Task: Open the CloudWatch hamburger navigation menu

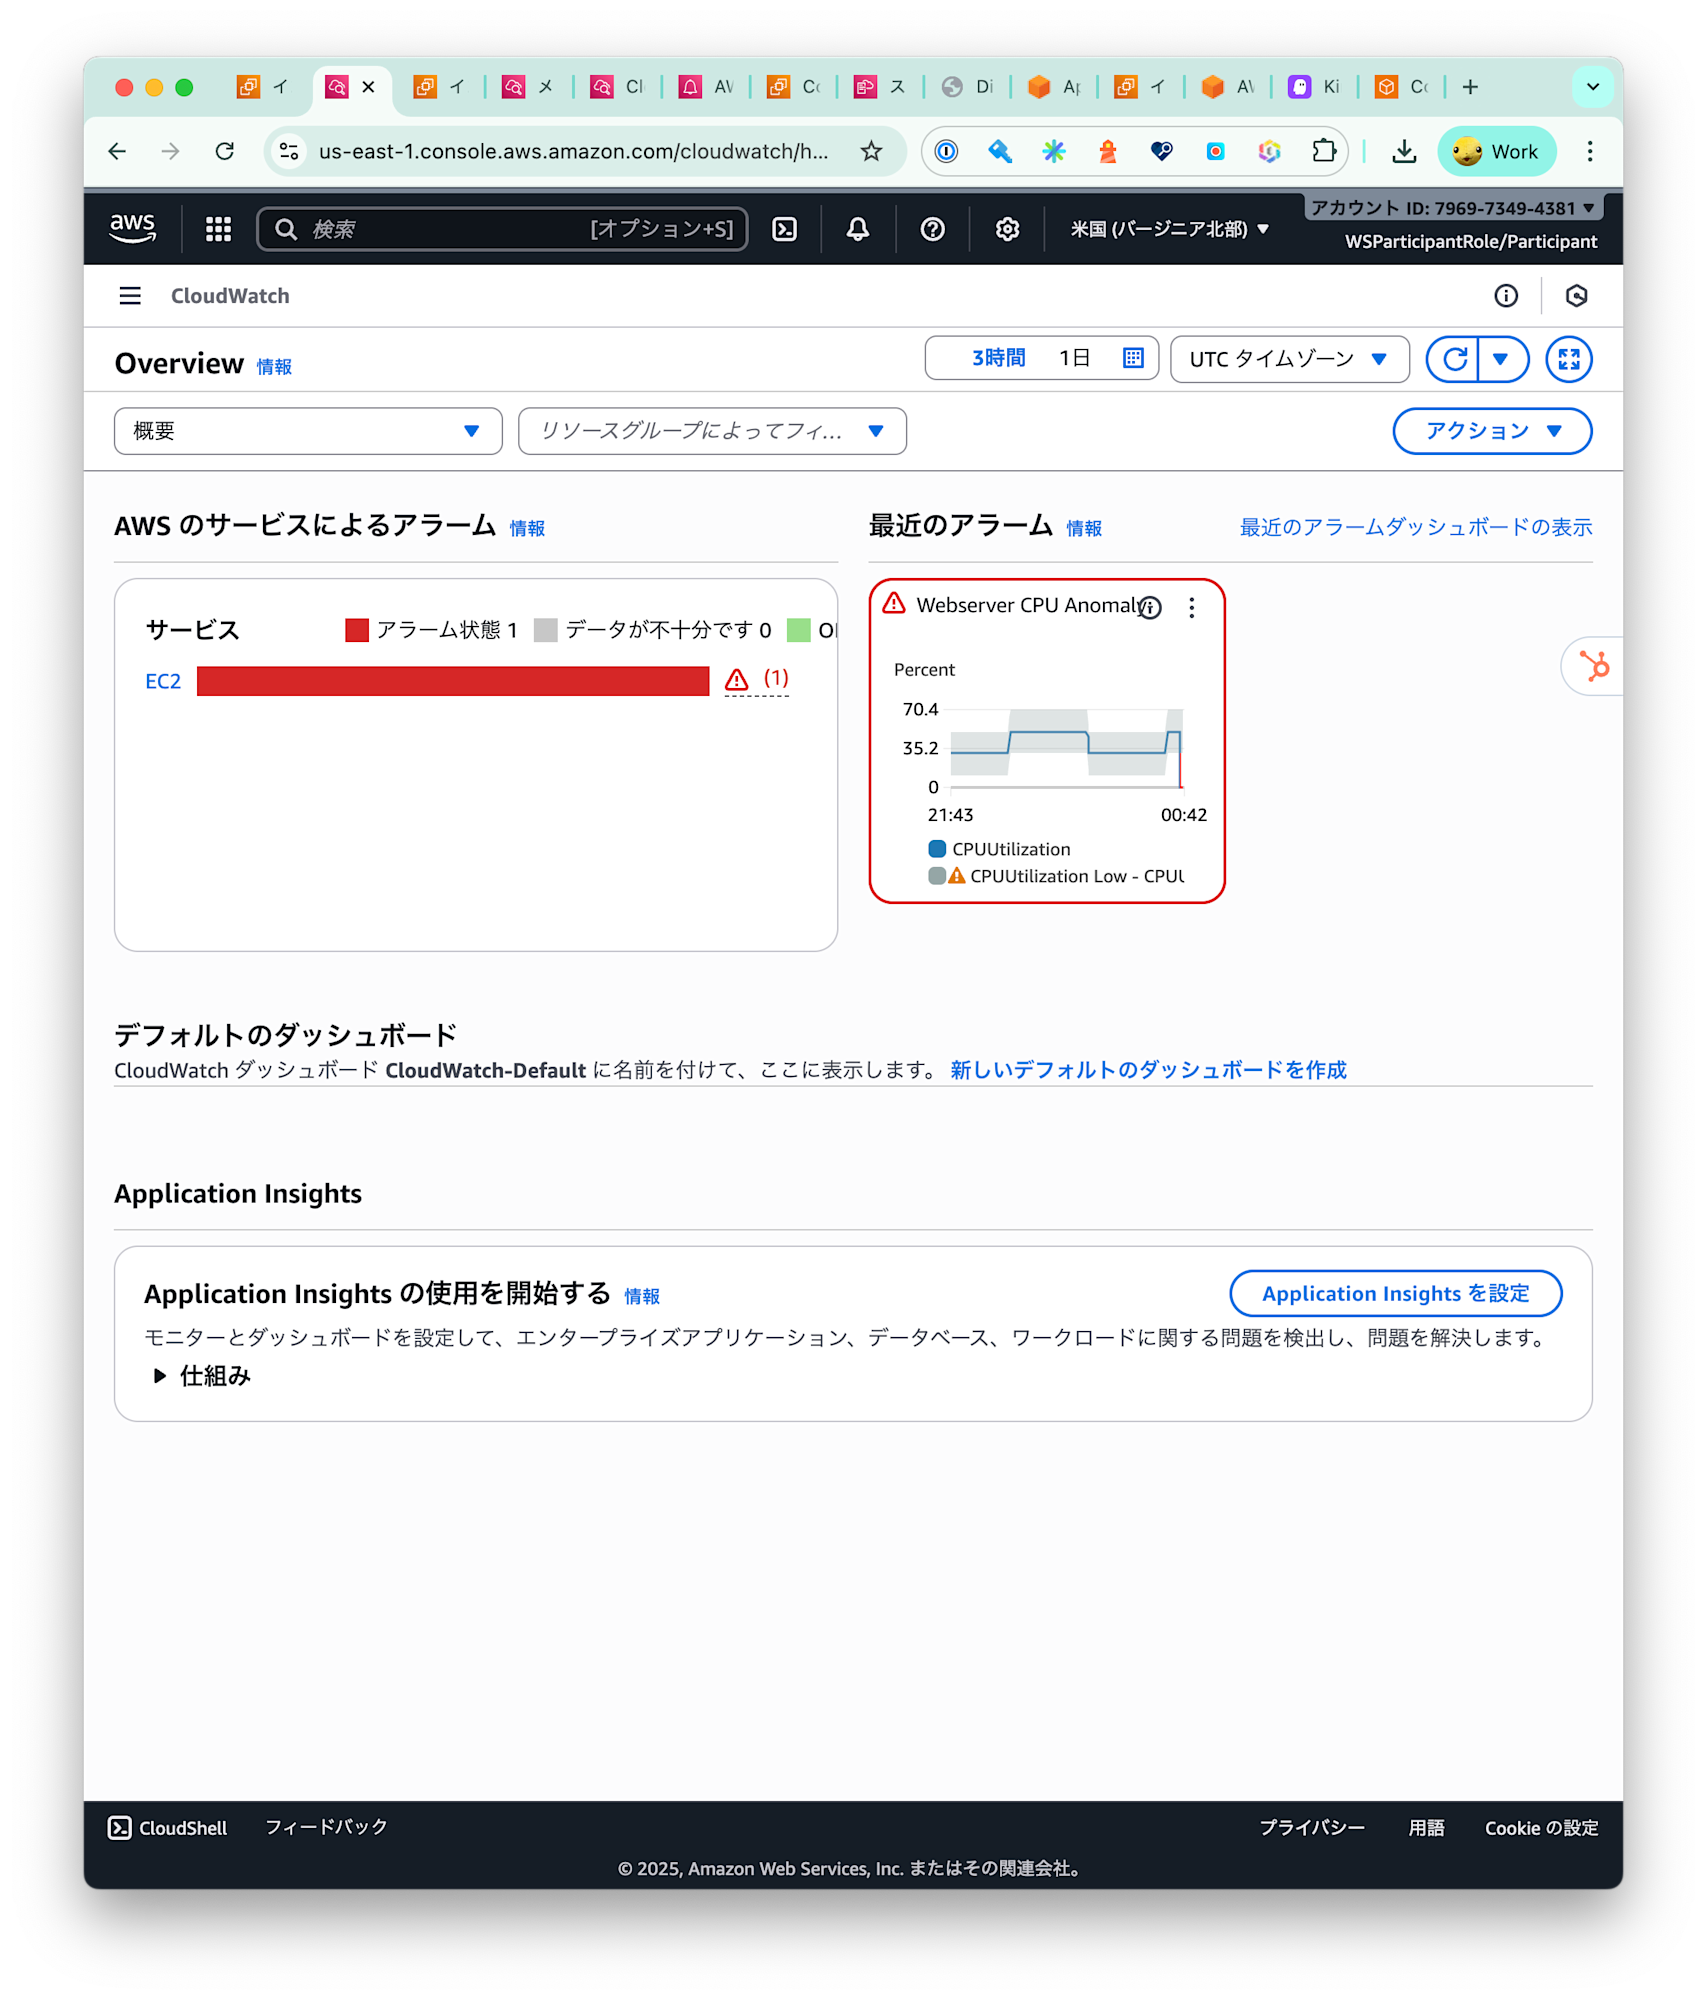Action: [130, 296]
